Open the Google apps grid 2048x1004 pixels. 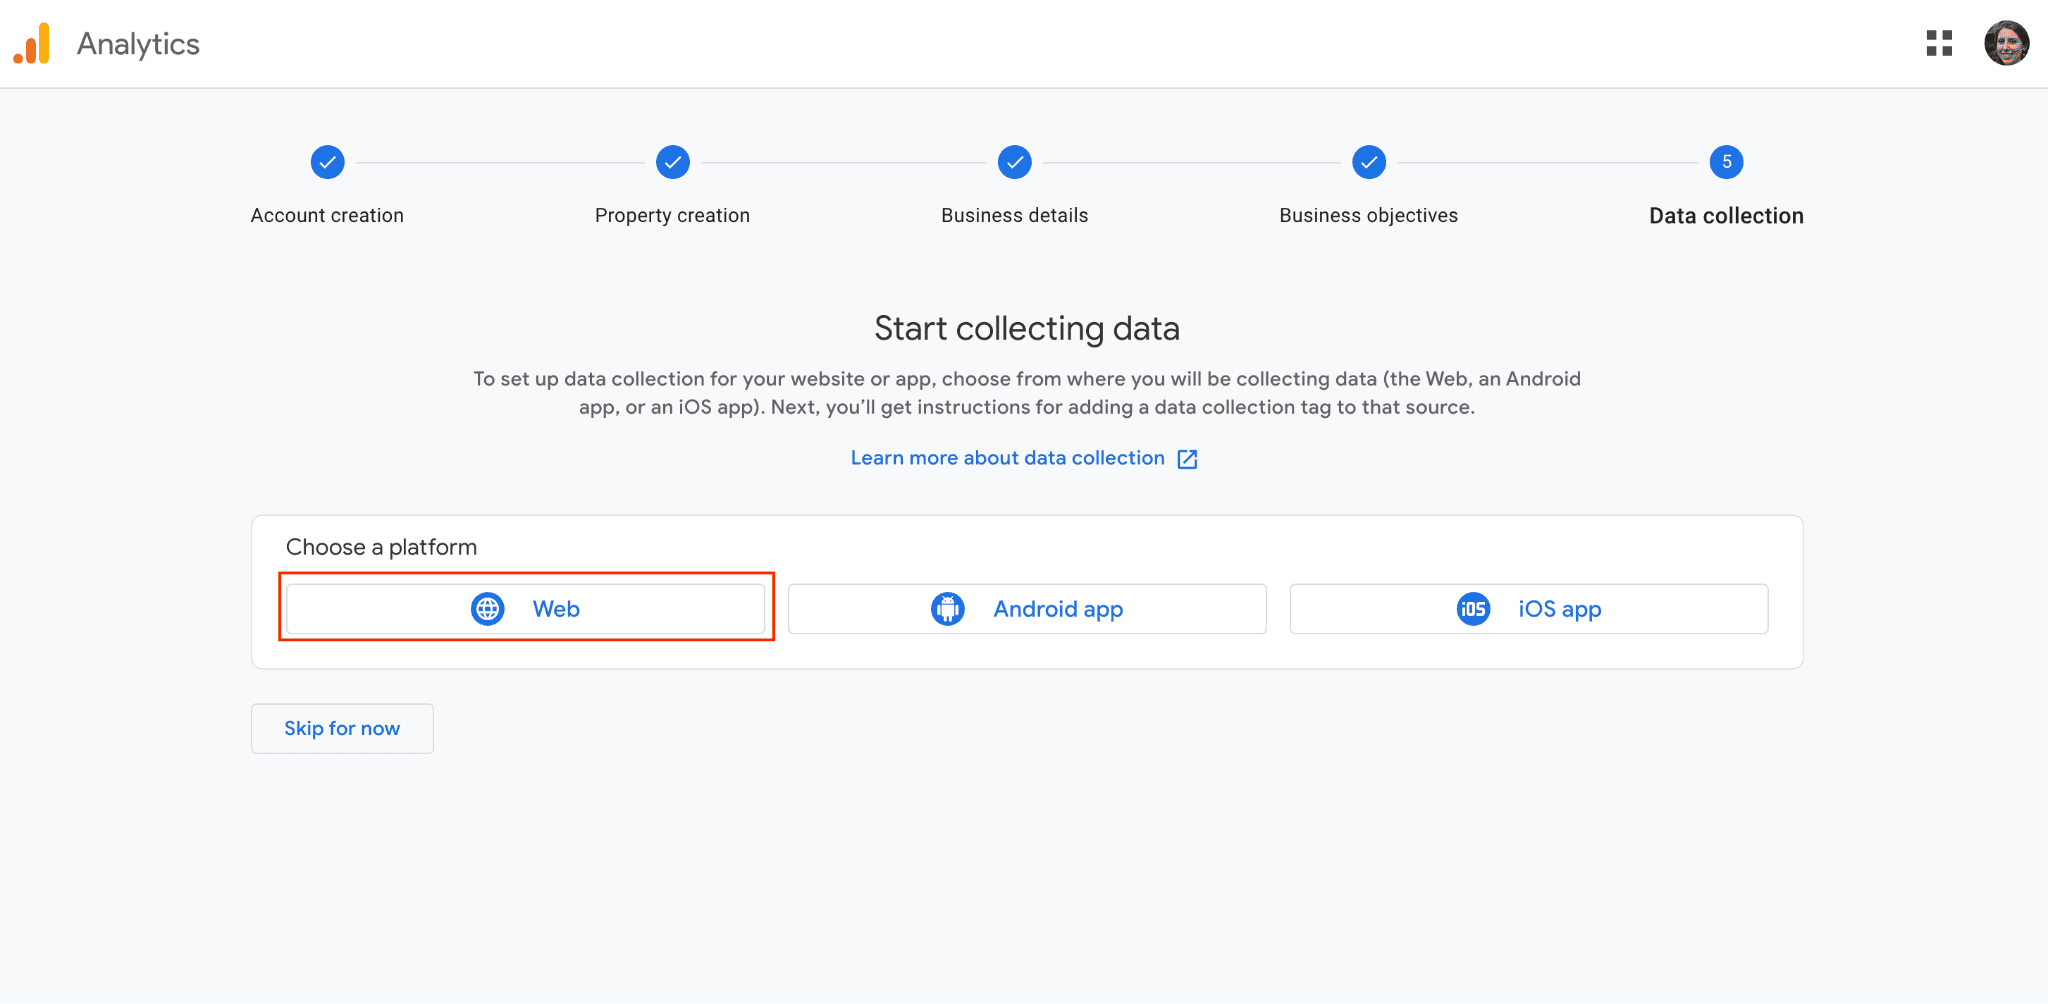tap(1939, 43)
